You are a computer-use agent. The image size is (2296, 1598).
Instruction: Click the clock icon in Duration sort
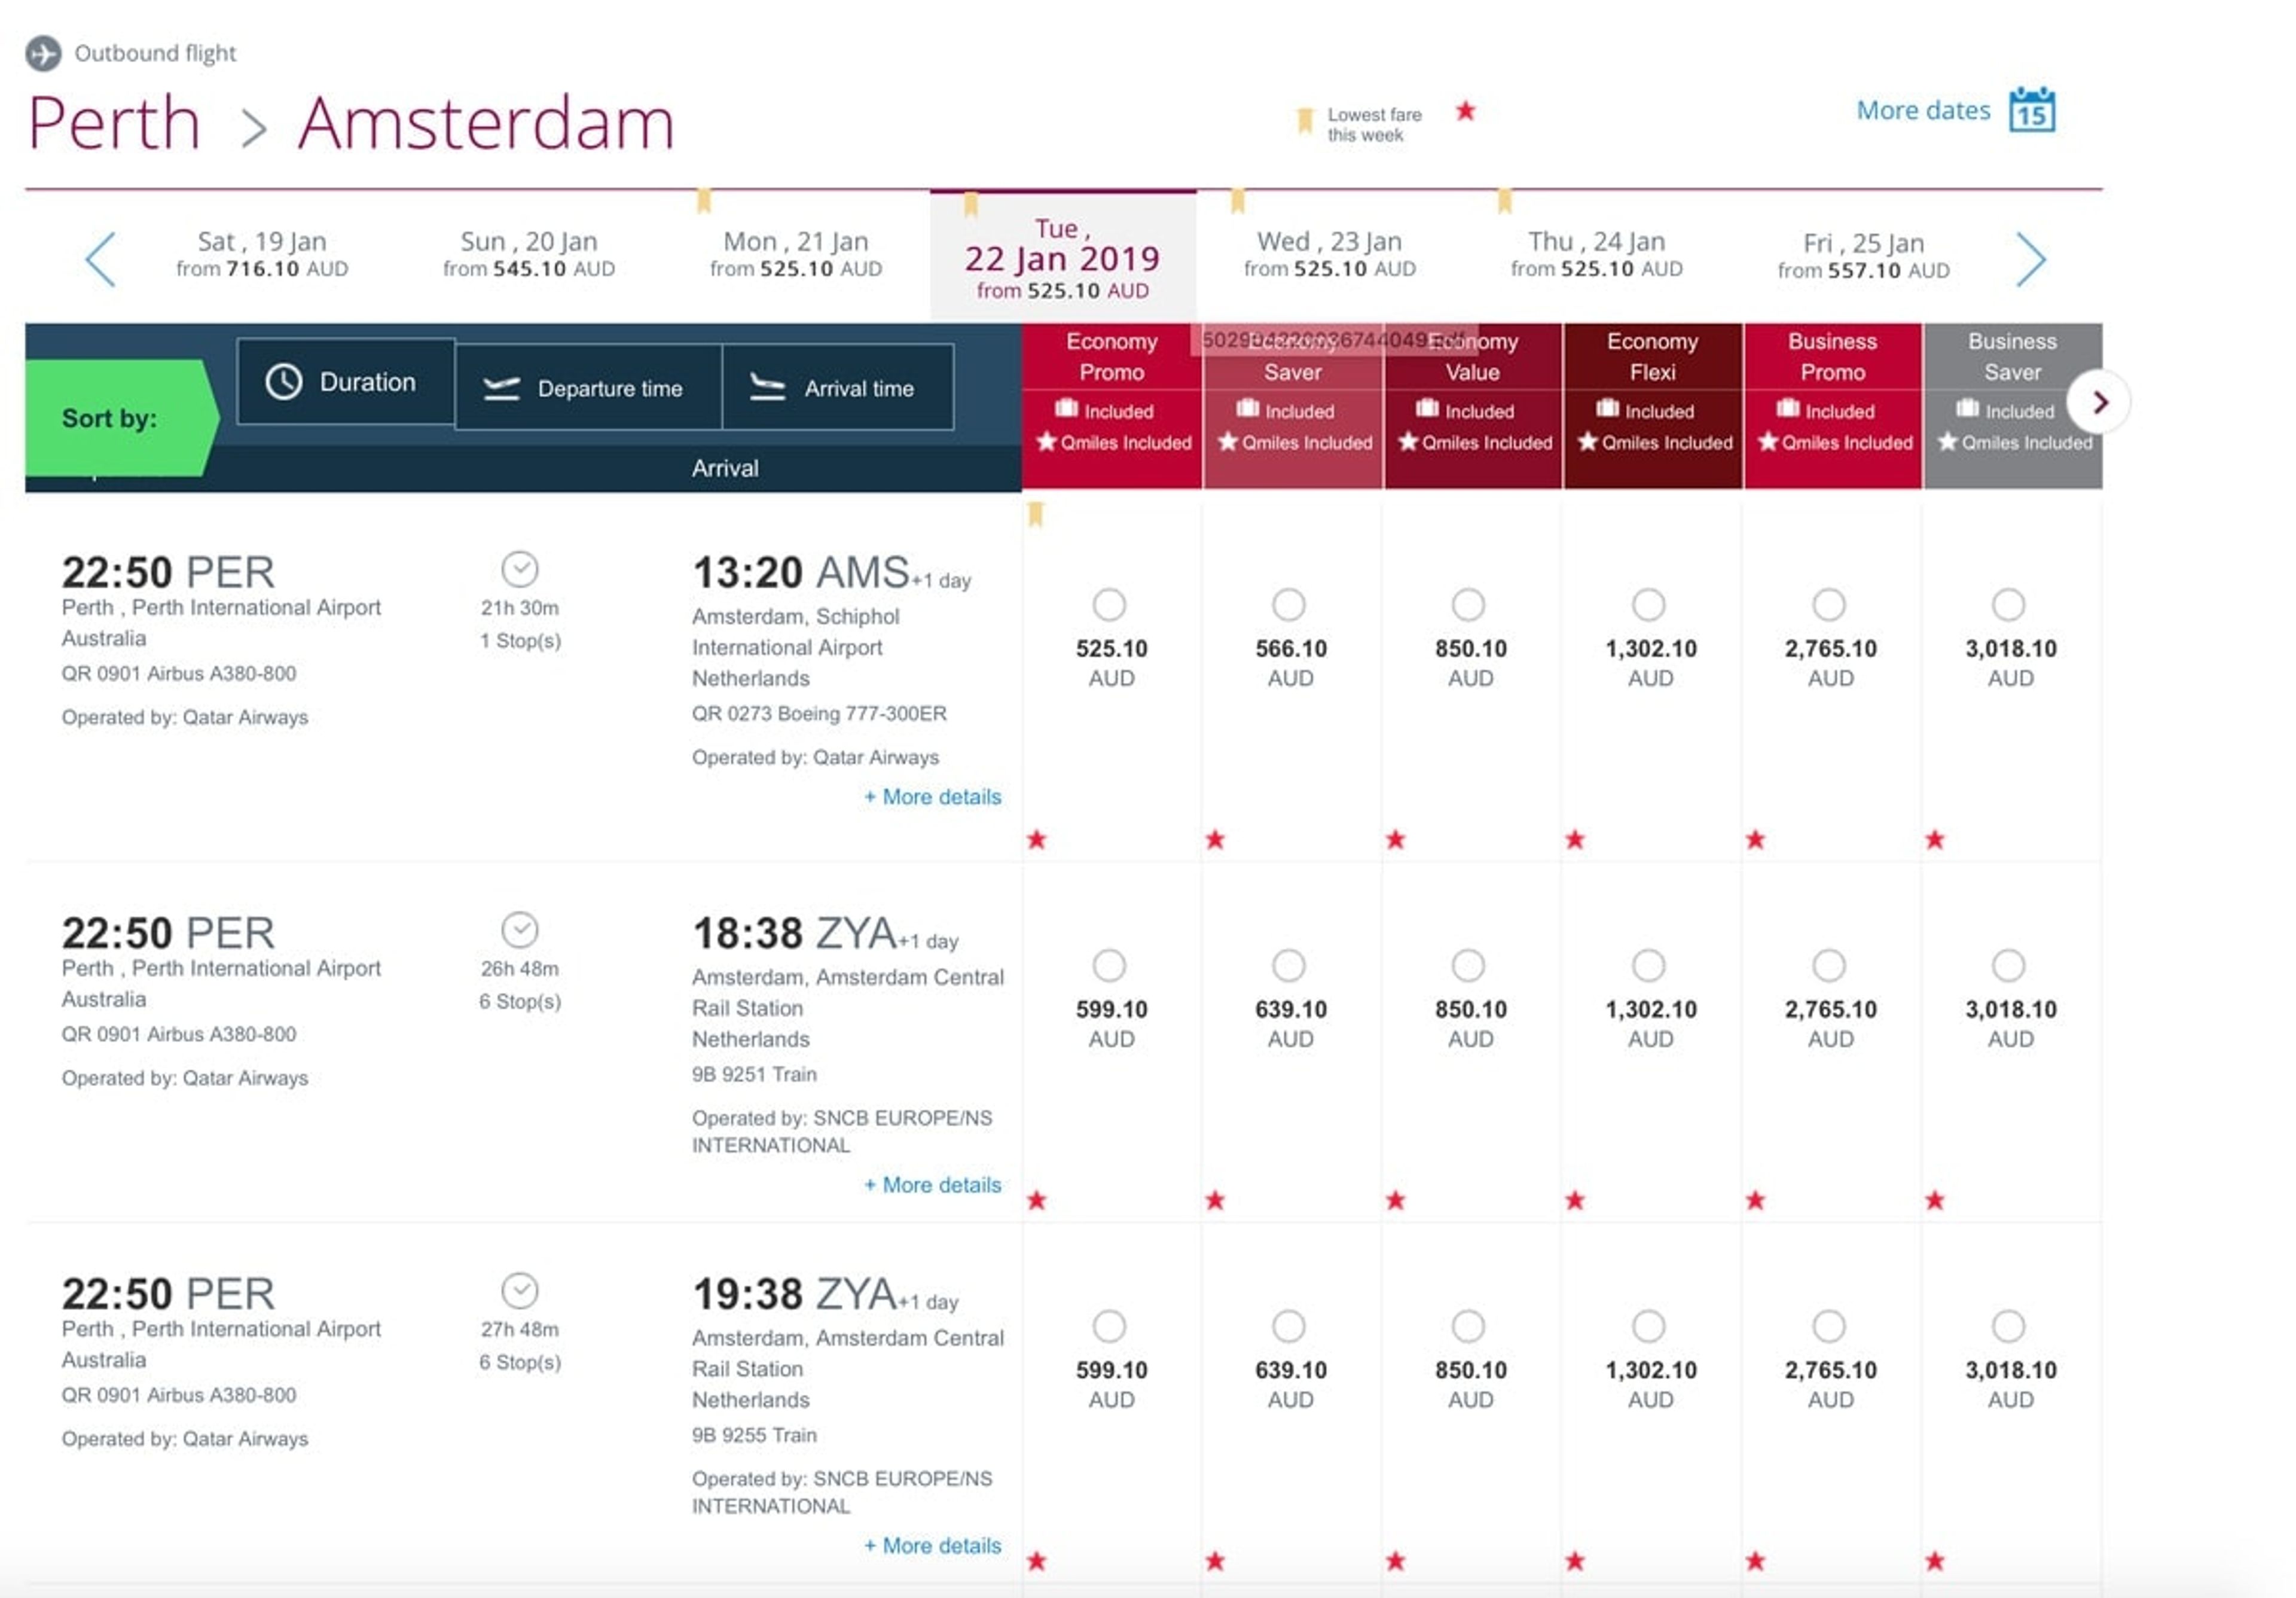point(284,382)
